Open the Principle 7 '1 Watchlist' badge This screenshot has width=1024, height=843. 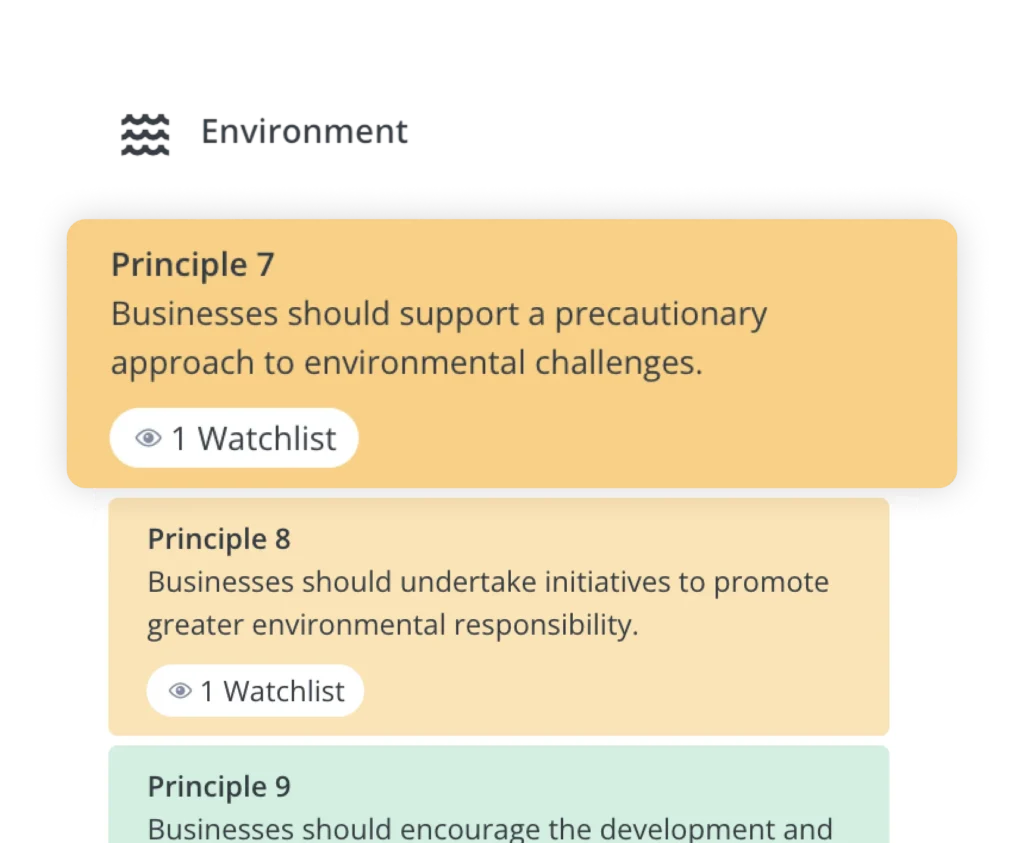(x=234, y=438)
